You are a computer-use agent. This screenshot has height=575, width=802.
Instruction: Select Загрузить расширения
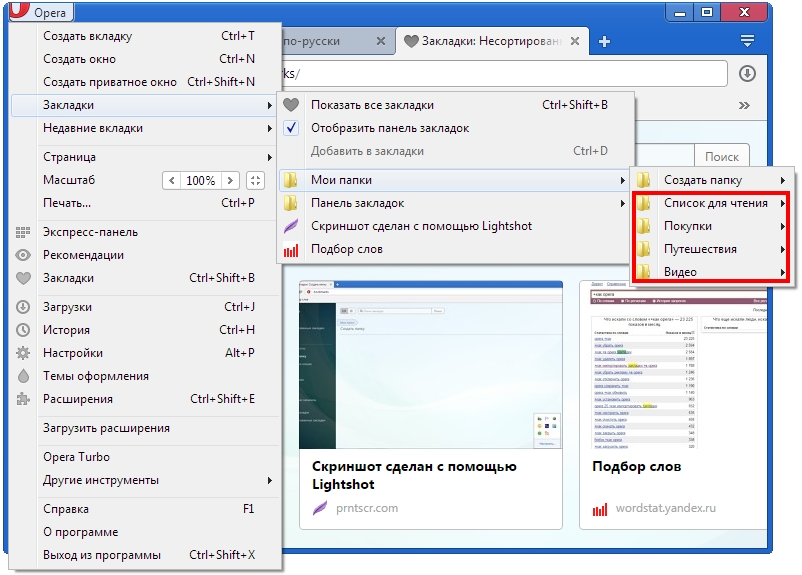click(x=146, y=428)
